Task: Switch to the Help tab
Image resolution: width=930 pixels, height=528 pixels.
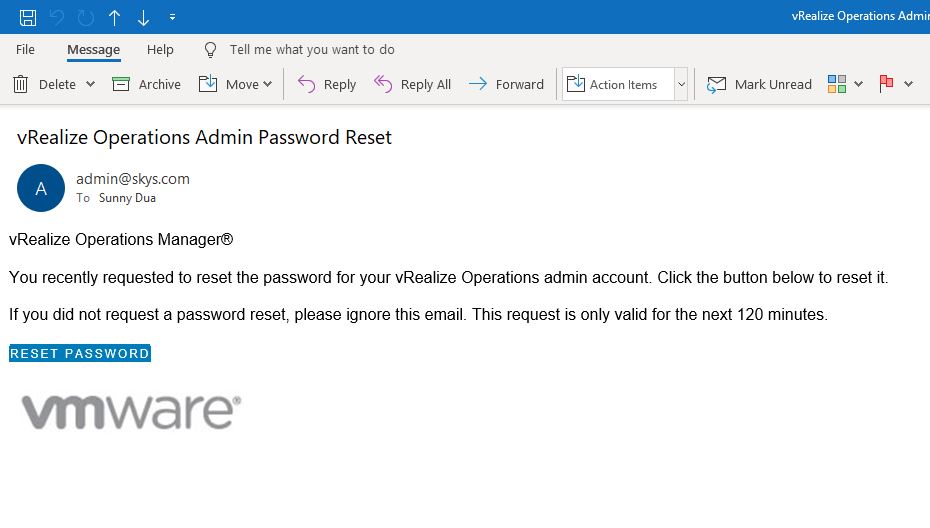Action: (x=160, y=49)
